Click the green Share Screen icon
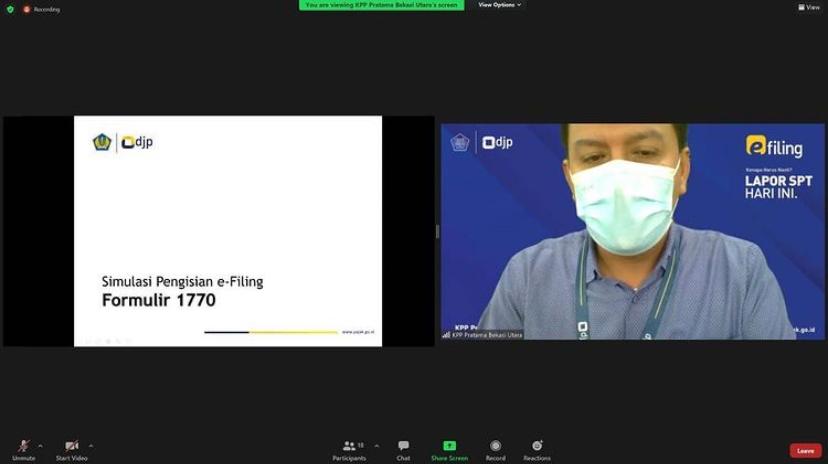 (449, 446)
